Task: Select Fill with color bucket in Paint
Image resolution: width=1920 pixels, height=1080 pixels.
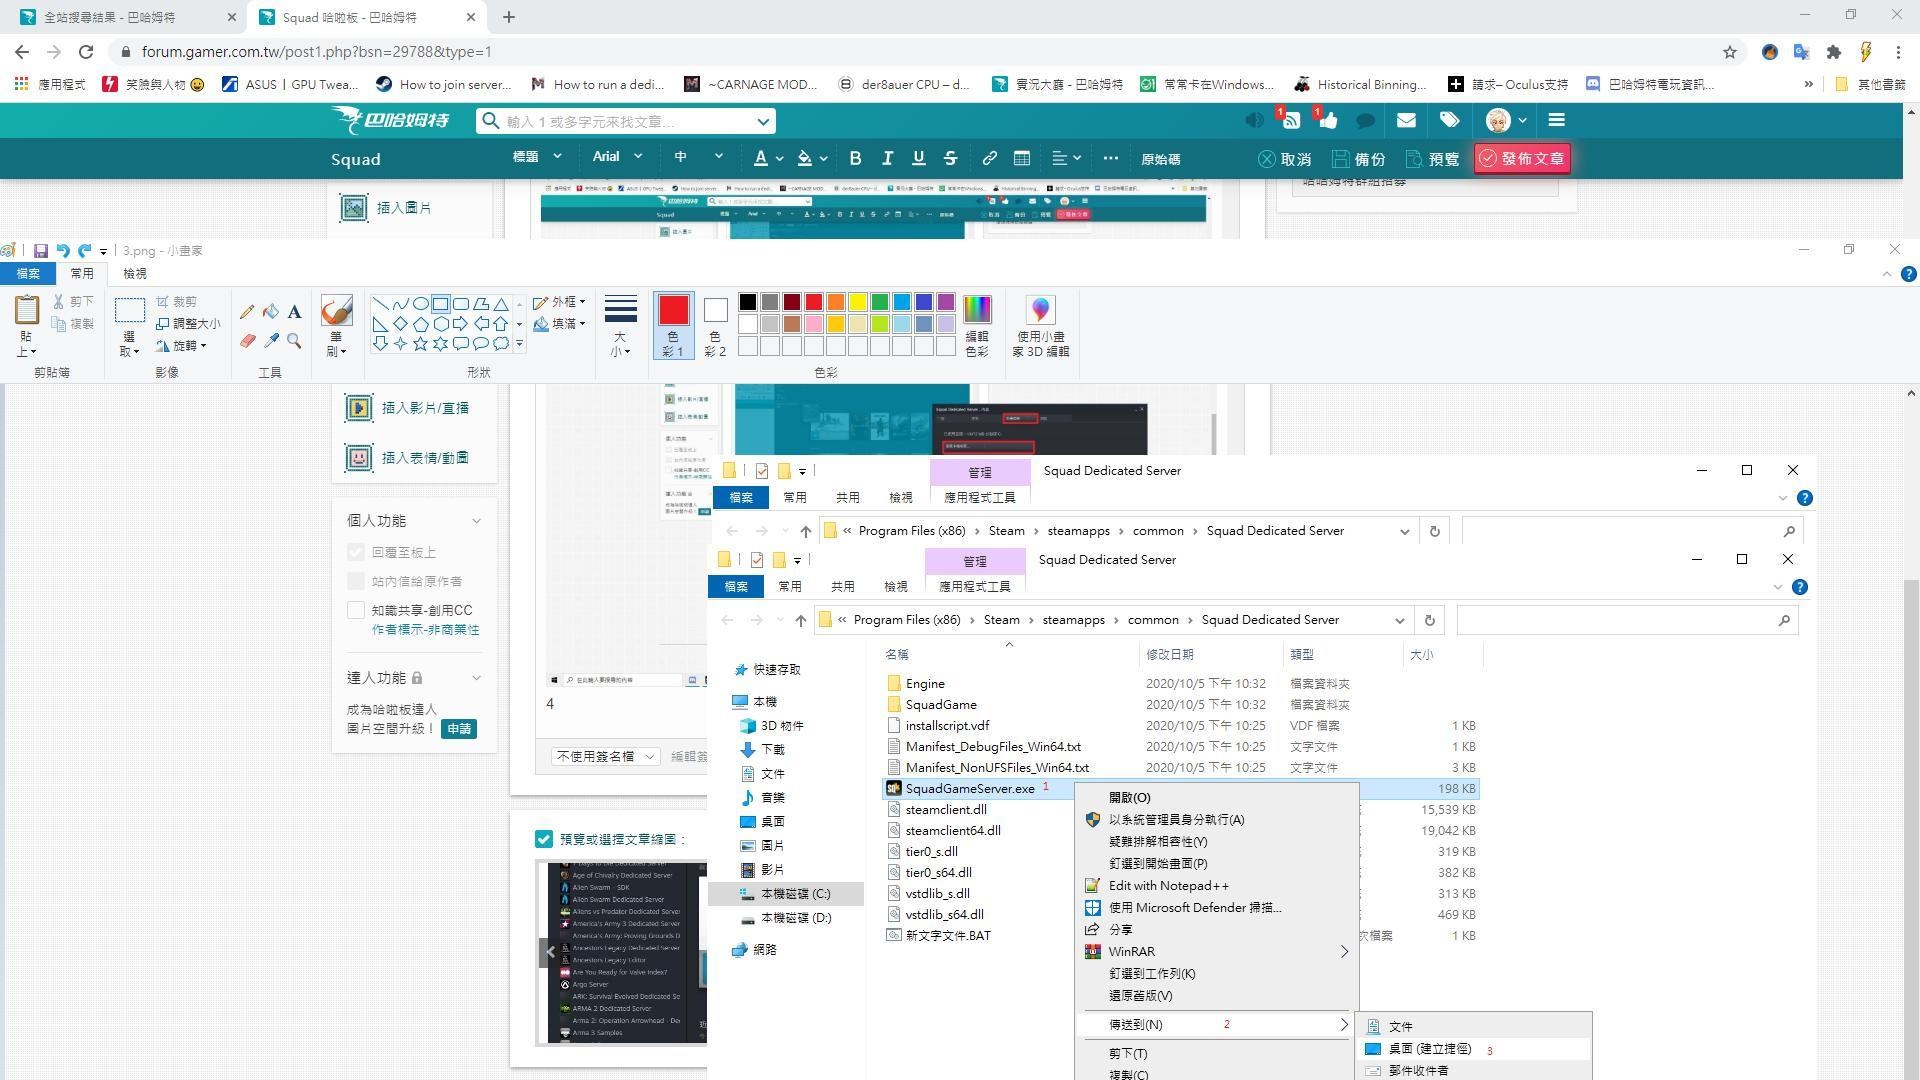Action: coord(271,311)
